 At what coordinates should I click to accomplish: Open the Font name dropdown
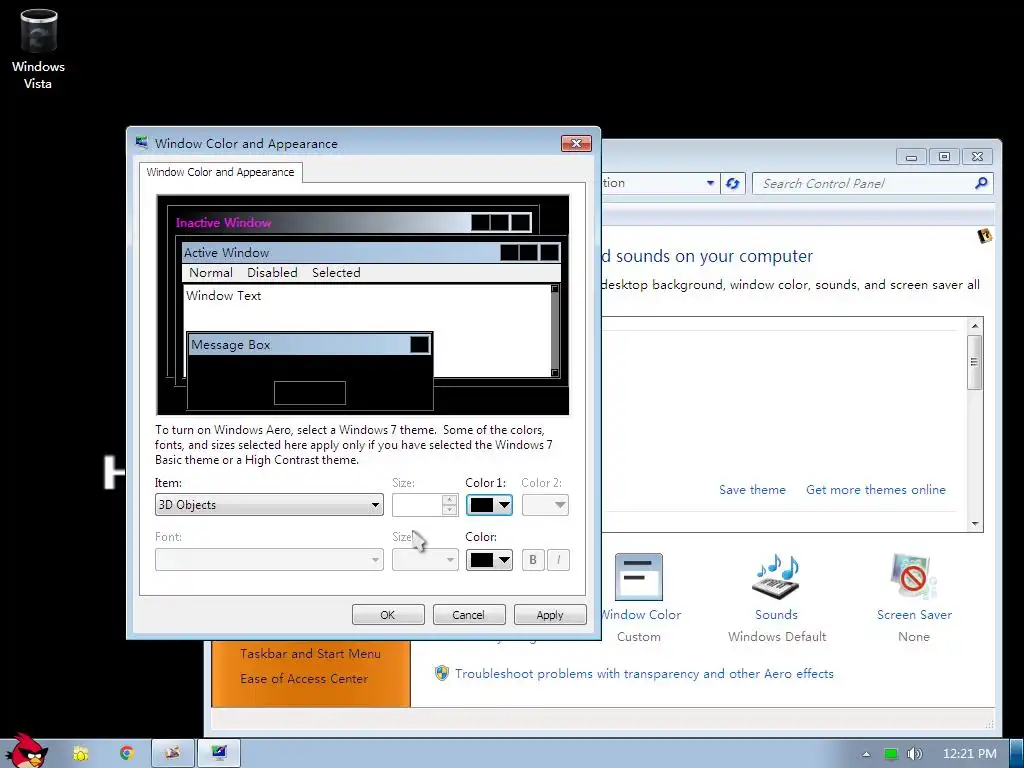tap(269, 560)
